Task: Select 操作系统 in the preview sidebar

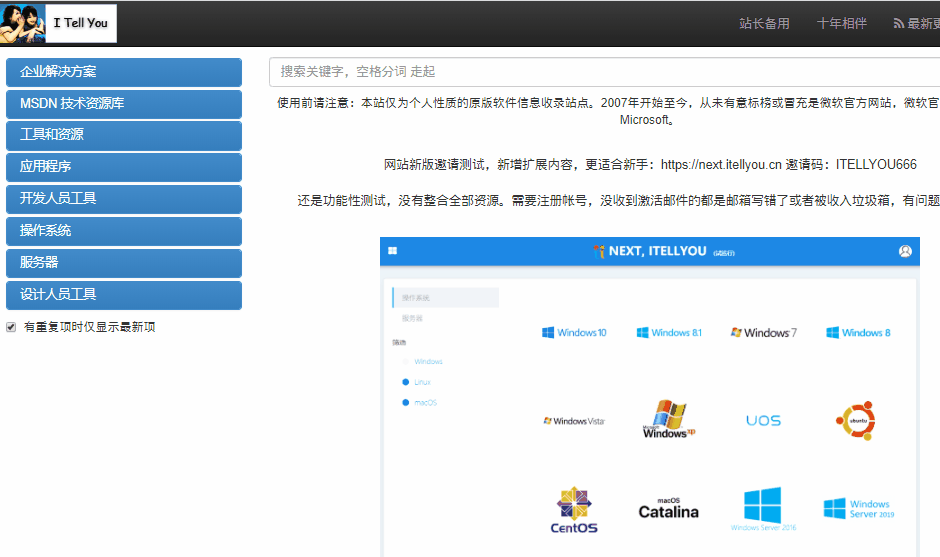Action: pos(445,297)
